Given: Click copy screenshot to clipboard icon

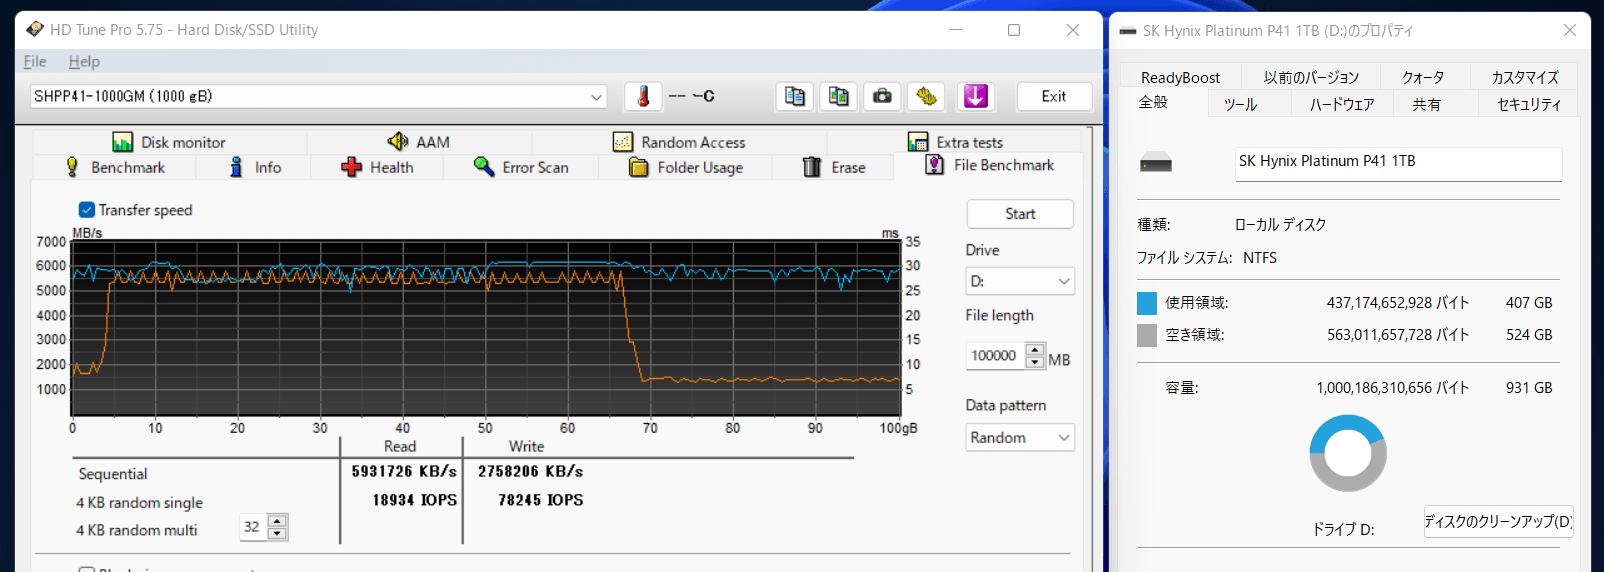Looking at the screenshot, I should point(838,96).
